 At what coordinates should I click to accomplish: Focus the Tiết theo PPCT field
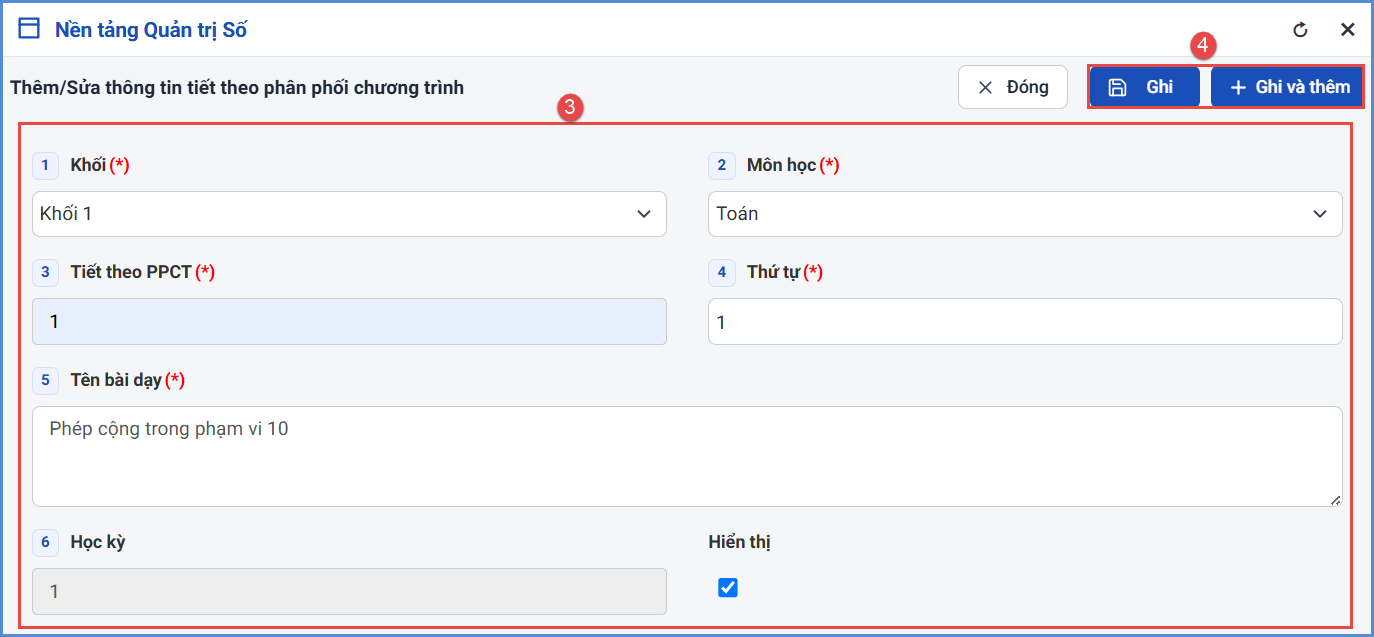point(349,322)
